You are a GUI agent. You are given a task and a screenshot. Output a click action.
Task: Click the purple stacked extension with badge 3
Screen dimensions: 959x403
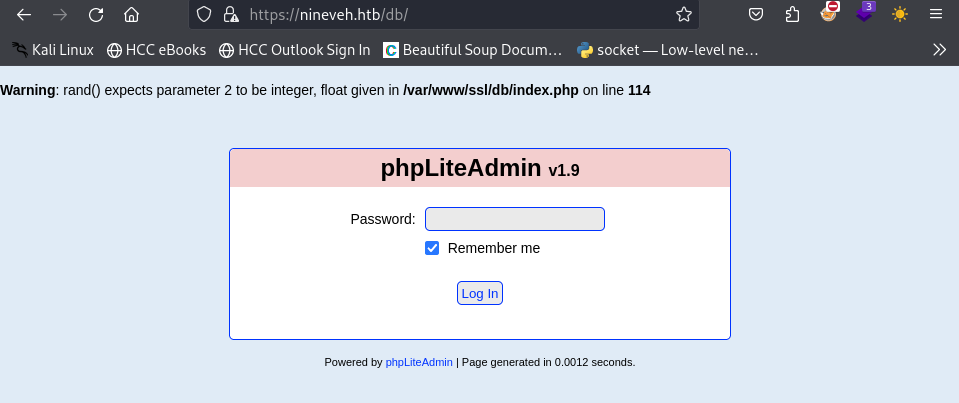[864, 14]
